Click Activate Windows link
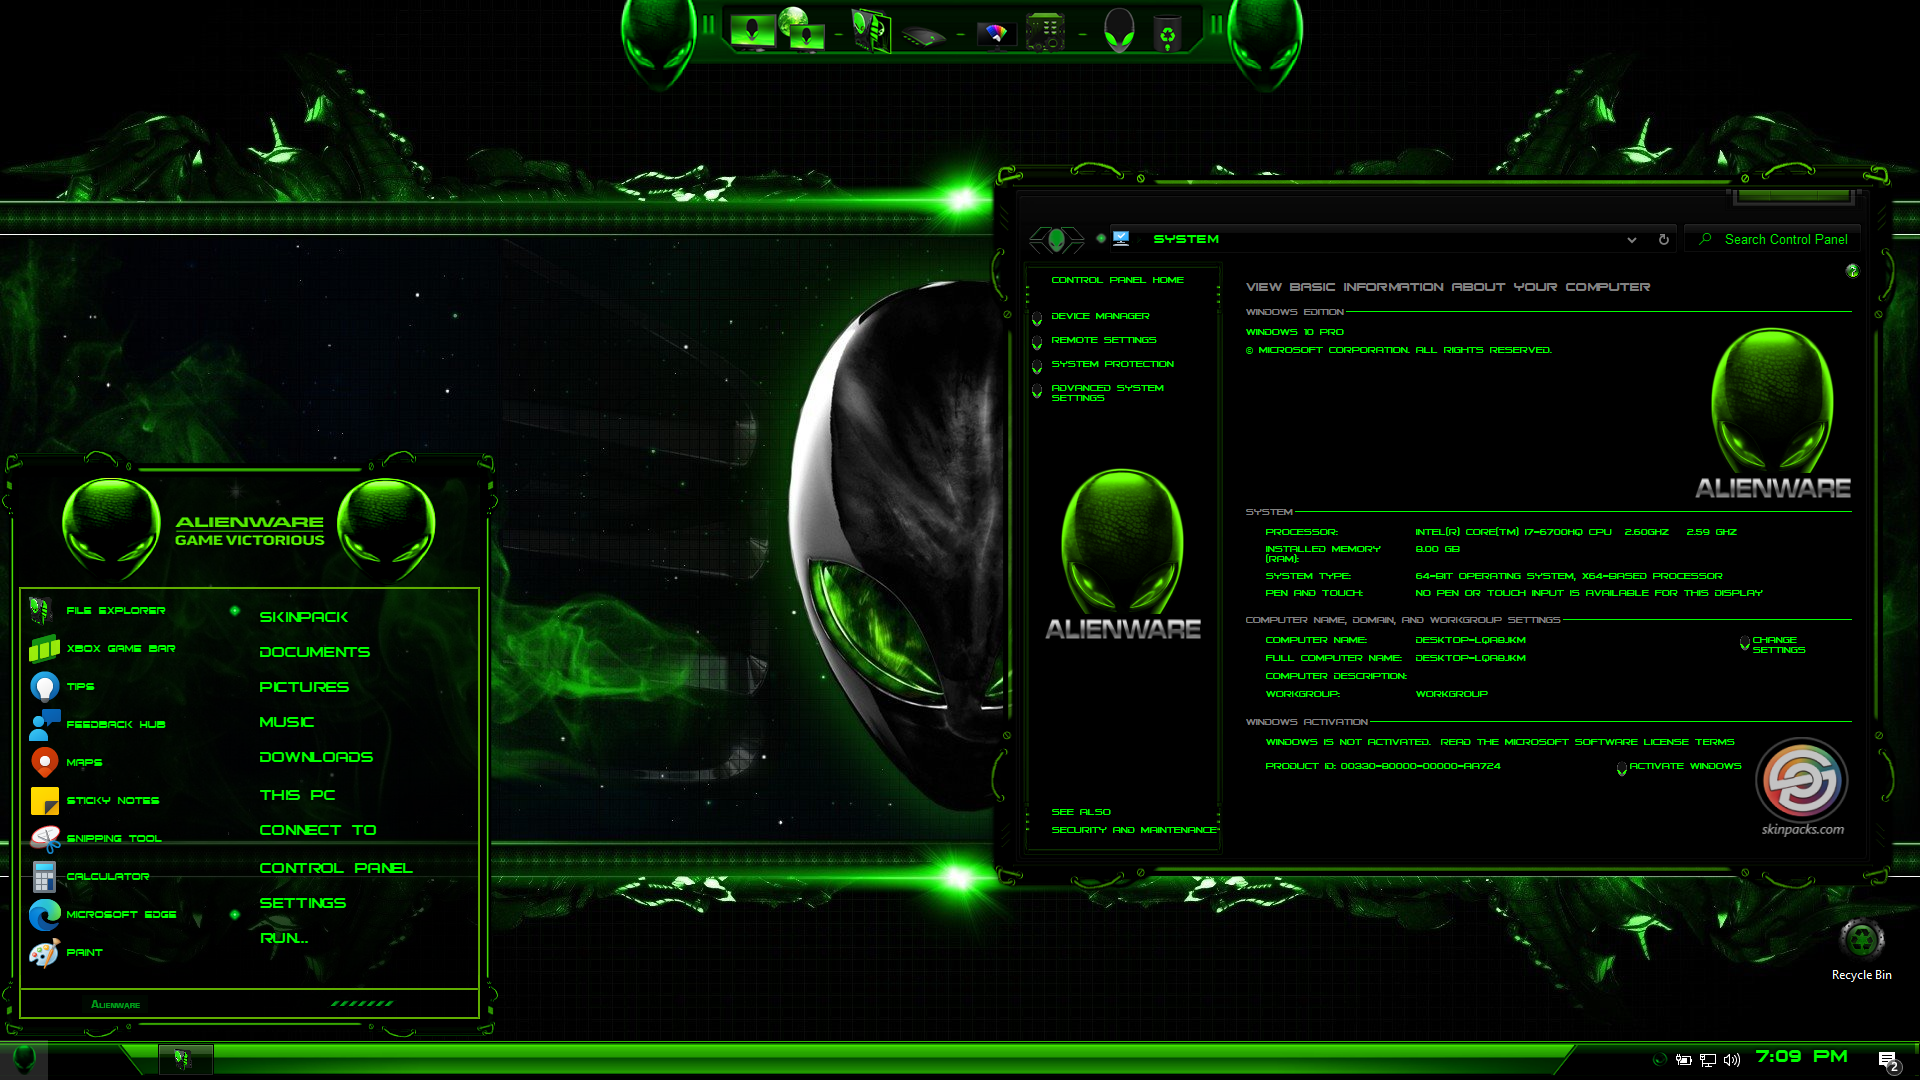 (1684, 766)
